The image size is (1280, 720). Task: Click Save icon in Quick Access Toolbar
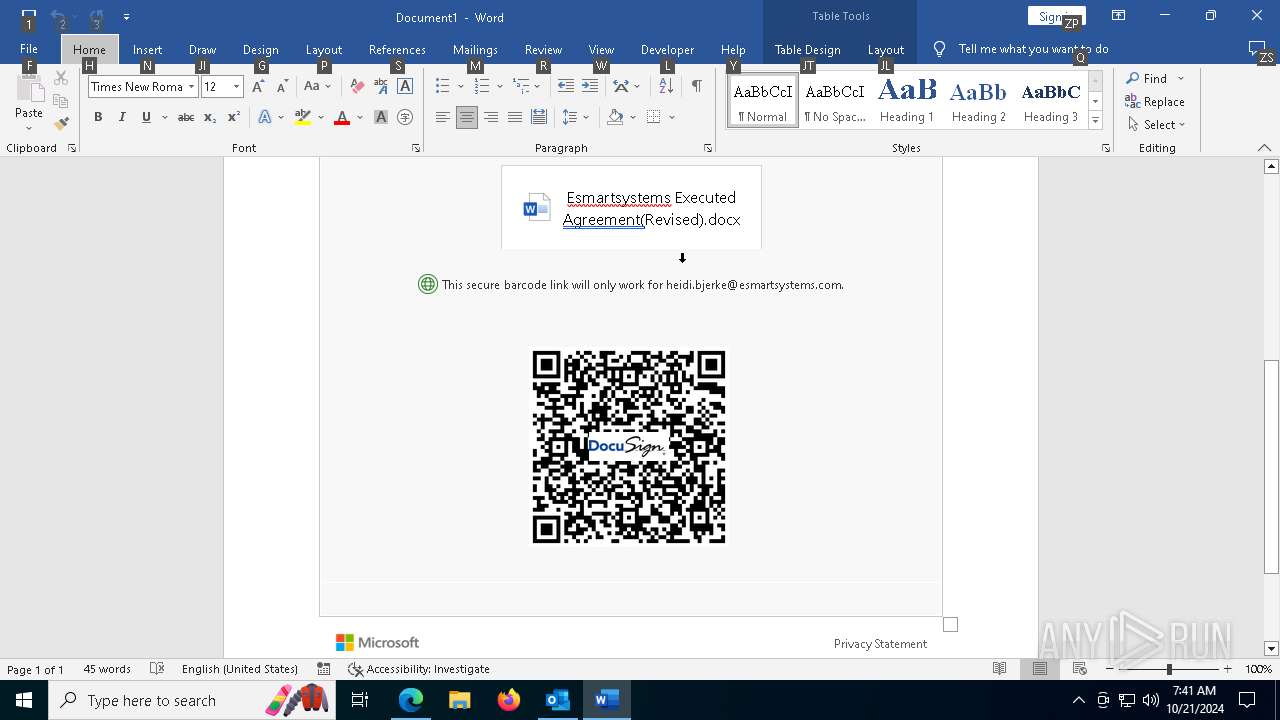29,17
